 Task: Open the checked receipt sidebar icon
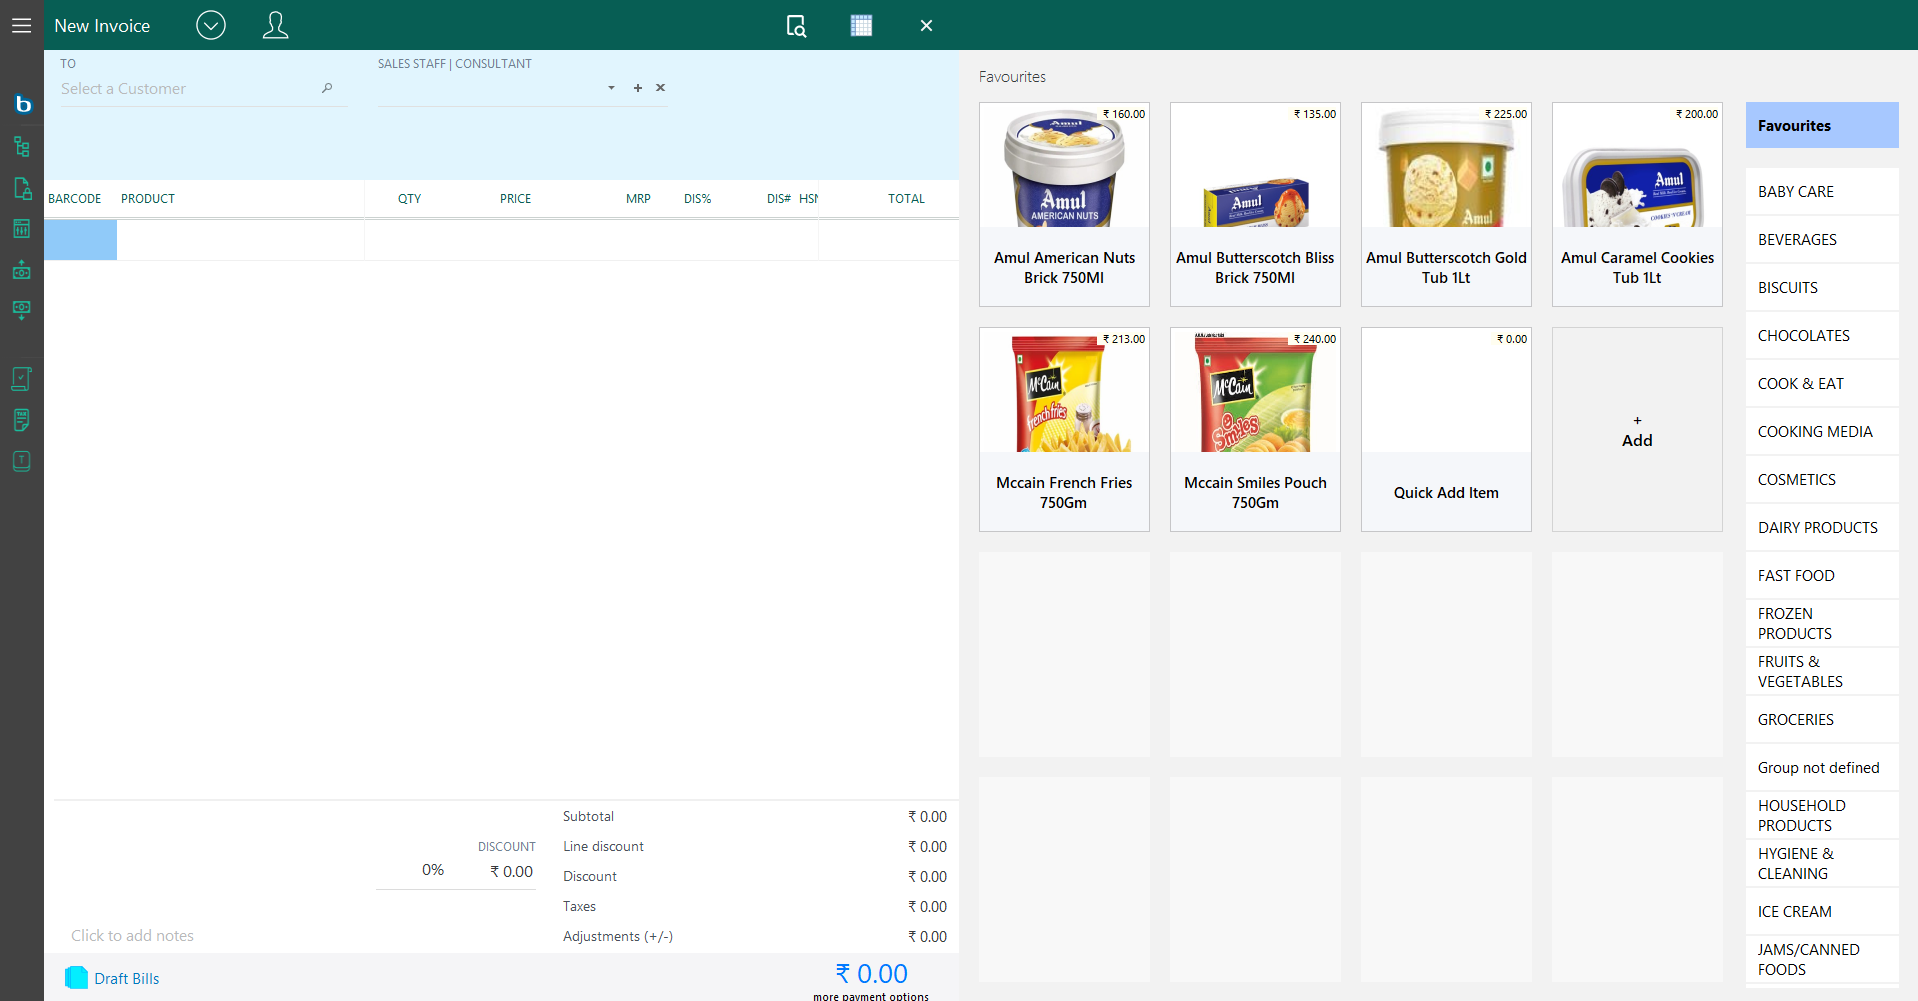tap(22, 379)
